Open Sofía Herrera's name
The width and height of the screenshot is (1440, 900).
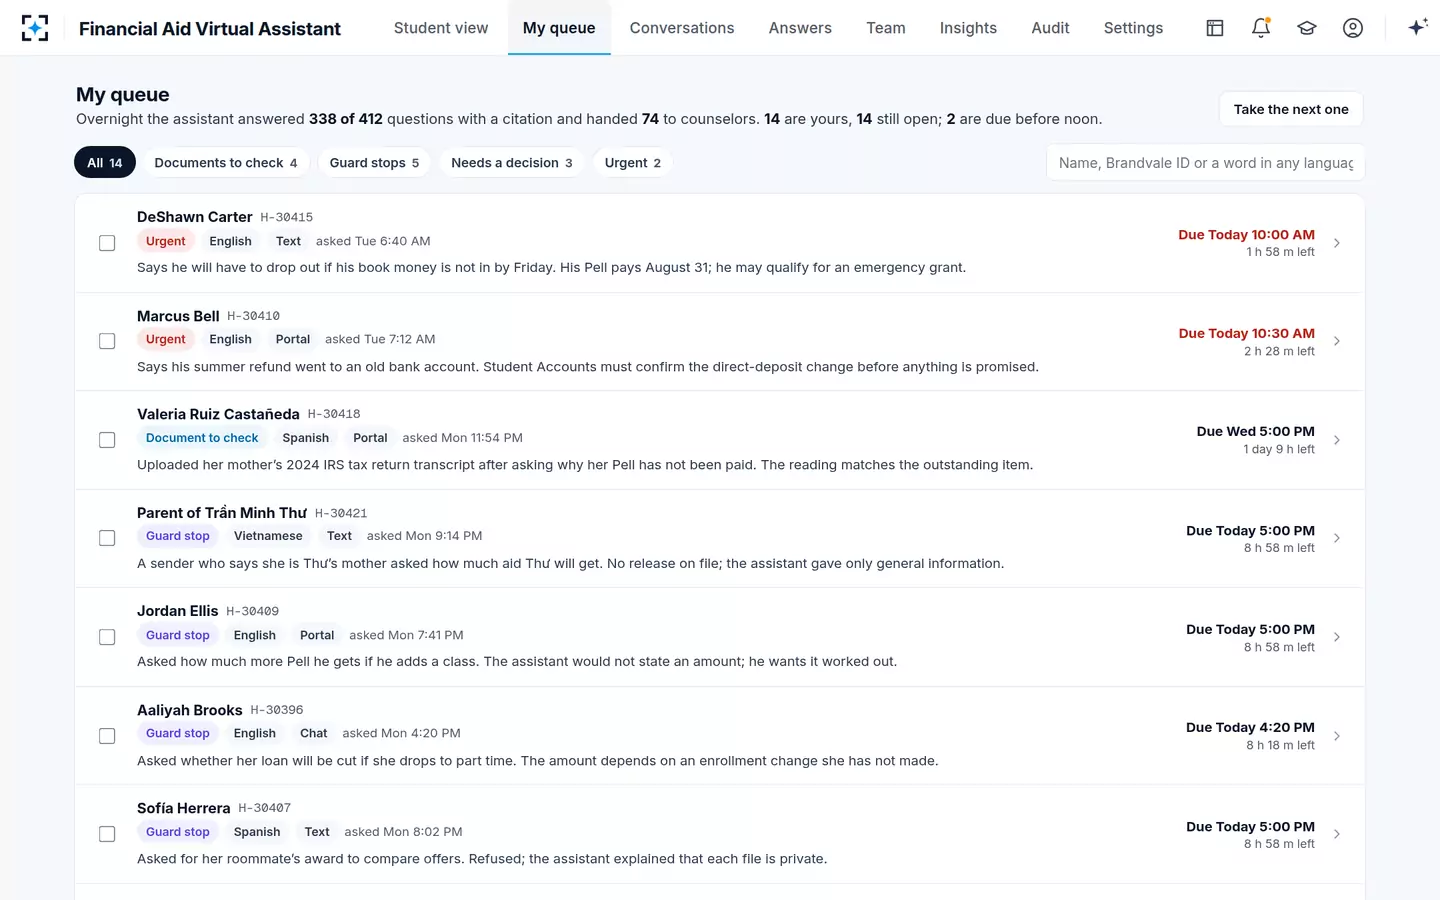184,808
